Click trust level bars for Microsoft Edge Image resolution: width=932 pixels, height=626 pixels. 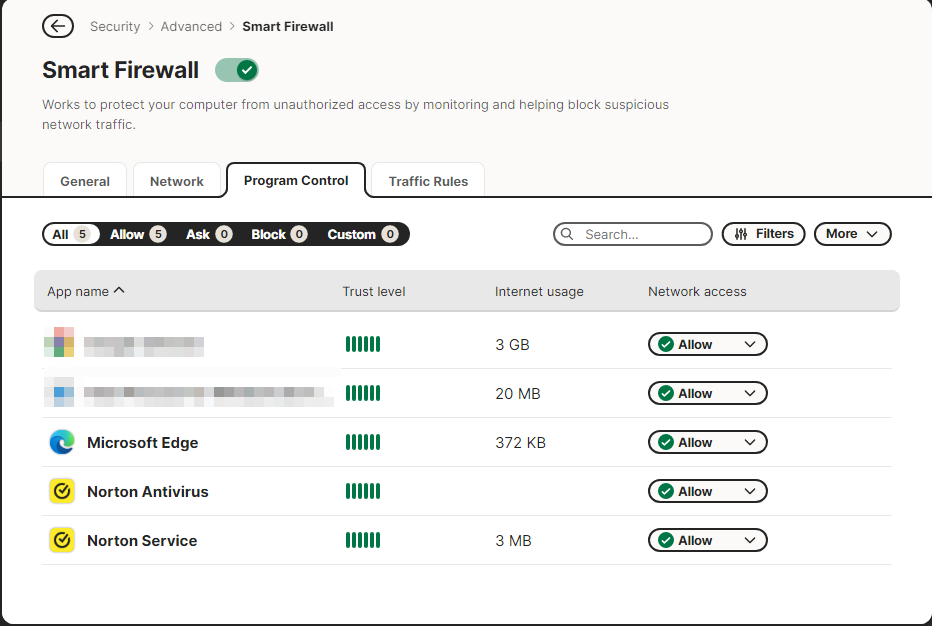tap(363, 442)
